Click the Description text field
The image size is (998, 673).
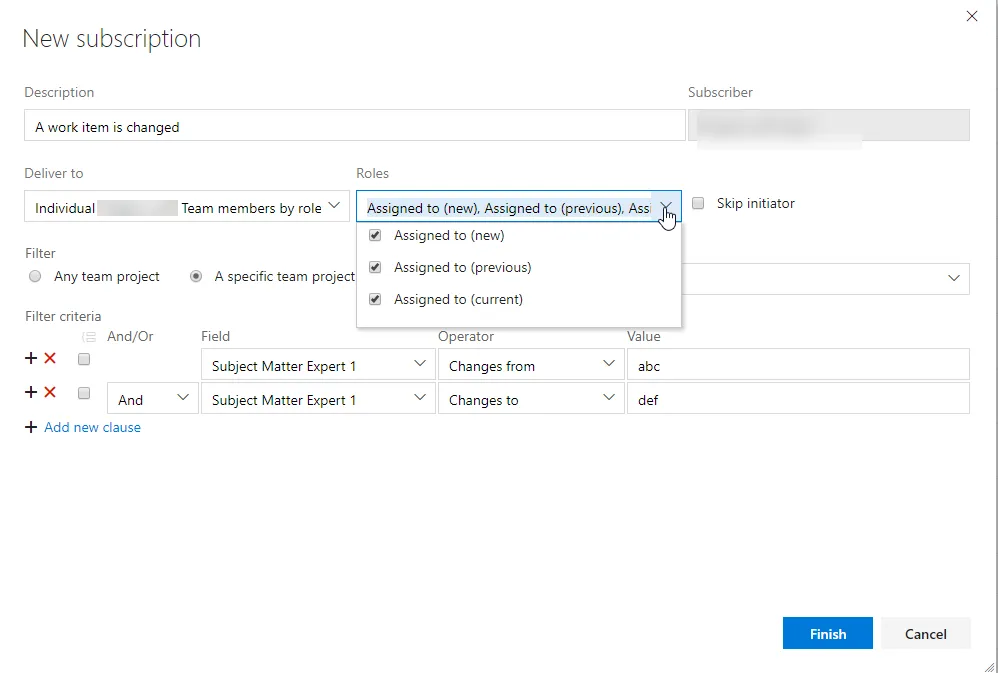pyautogui.click(x=354, y=126)
